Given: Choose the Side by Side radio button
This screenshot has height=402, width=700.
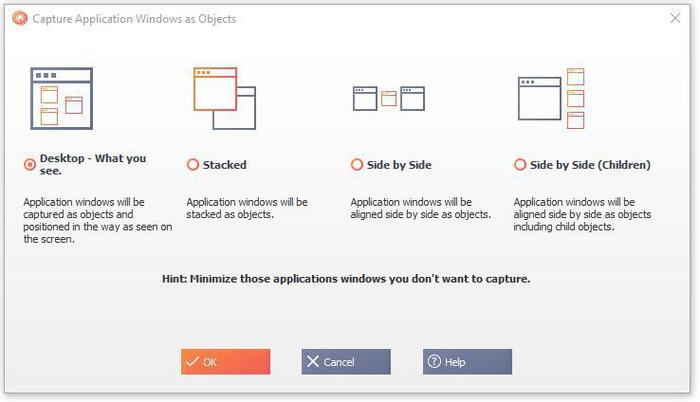Looking at the screenshot, I should click(357, 165).
